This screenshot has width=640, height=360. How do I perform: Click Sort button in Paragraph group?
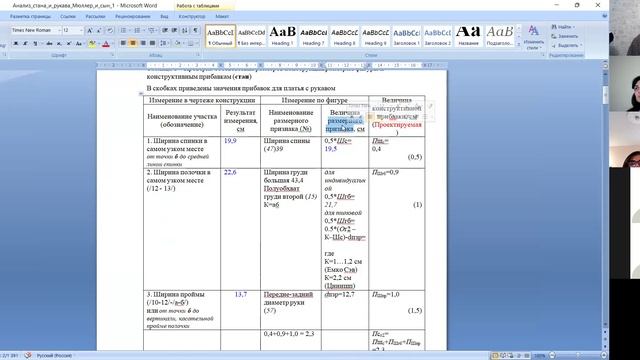pyautogui.click(x=185, y=30)
